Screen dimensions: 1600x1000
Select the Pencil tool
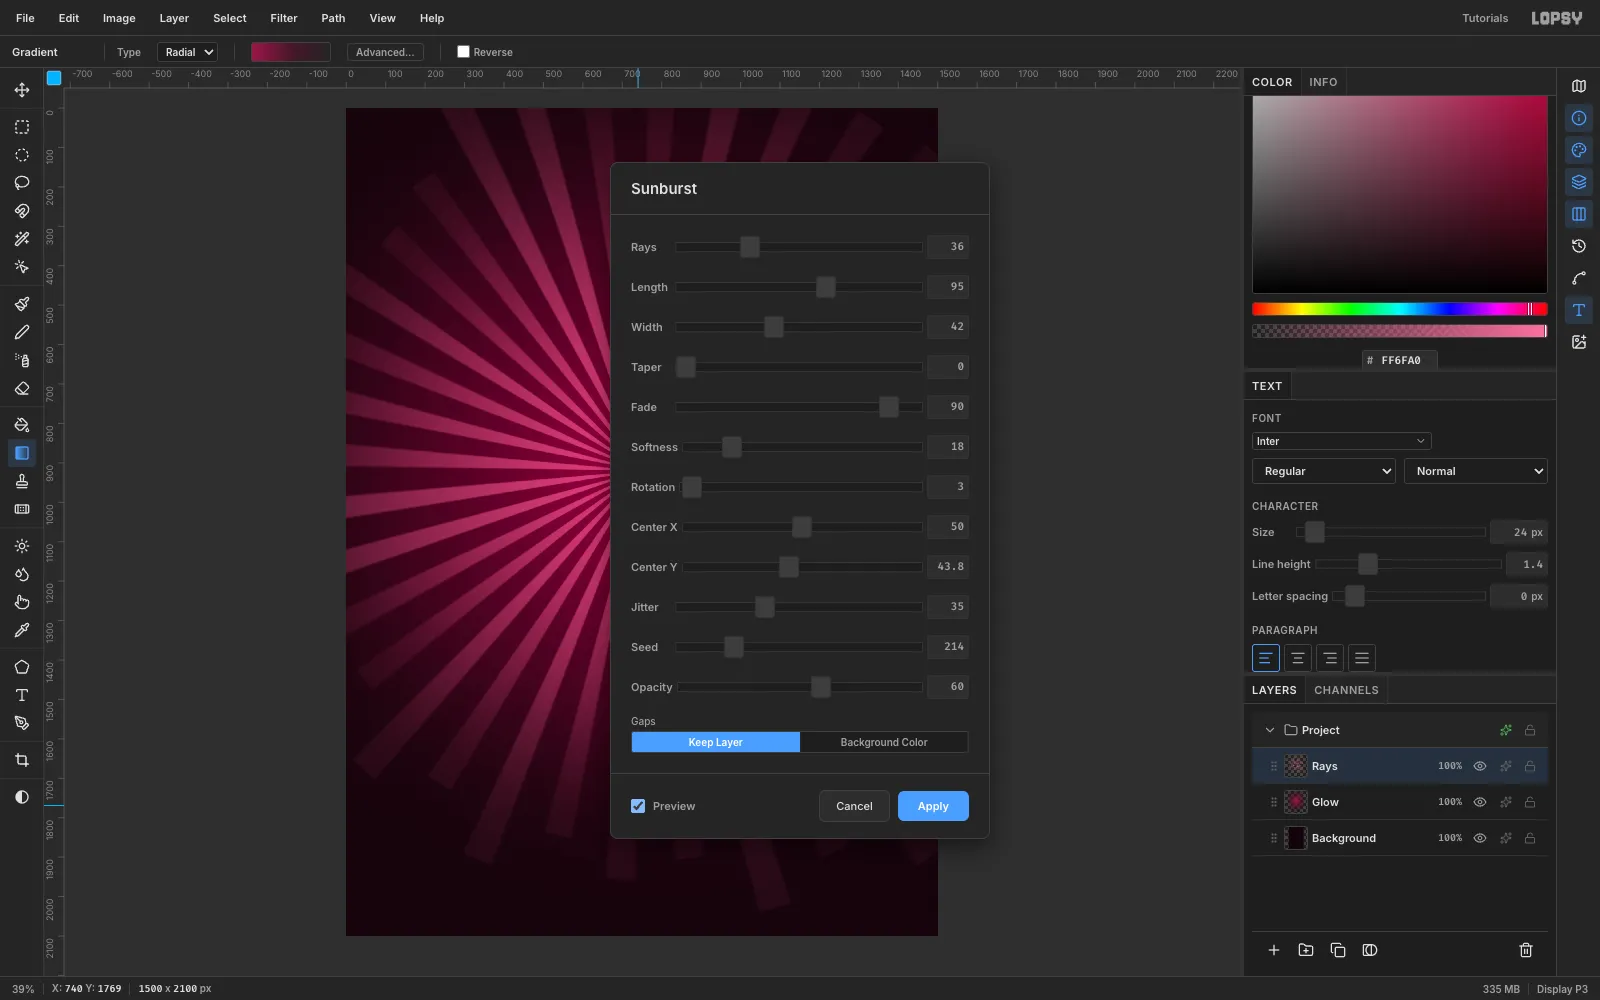tap(22, 332)
